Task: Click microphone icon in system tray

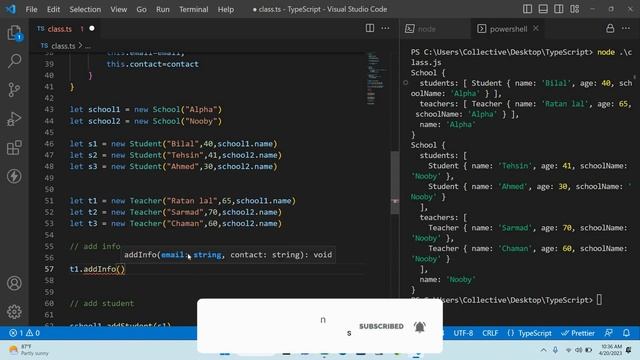Action: pyautogui.click(x=556, y=350)
